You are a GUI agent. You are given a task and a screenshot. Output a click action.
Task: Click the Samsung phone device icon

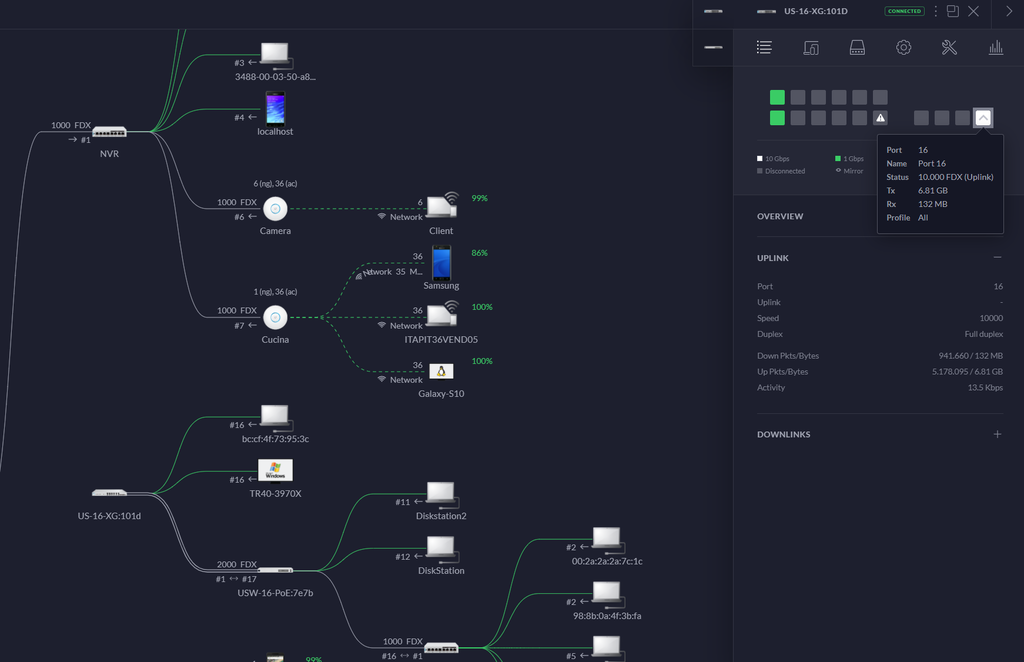(441, 263)
